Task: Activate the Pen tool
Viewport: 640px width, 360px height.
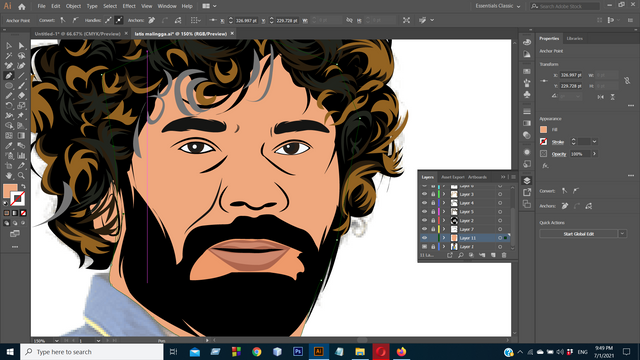Action: point(9,76)
